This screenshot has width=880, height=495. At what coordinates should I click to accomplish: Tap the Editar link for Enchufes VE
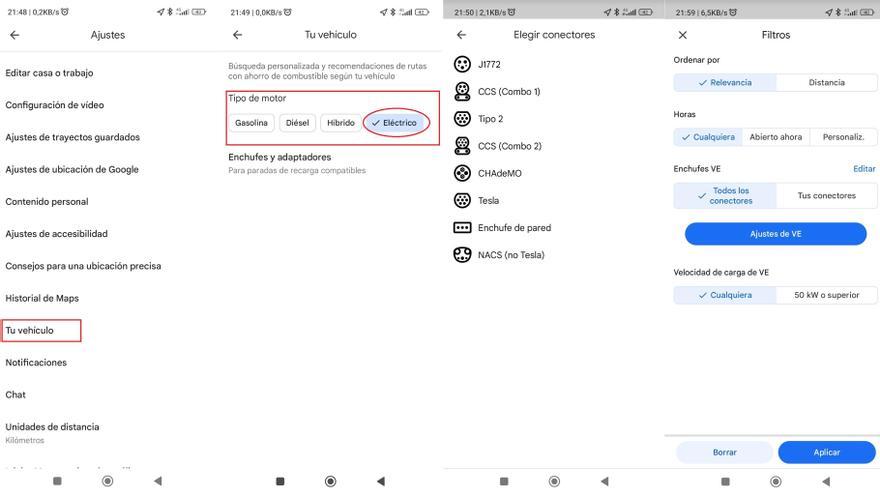coord(864,168)
